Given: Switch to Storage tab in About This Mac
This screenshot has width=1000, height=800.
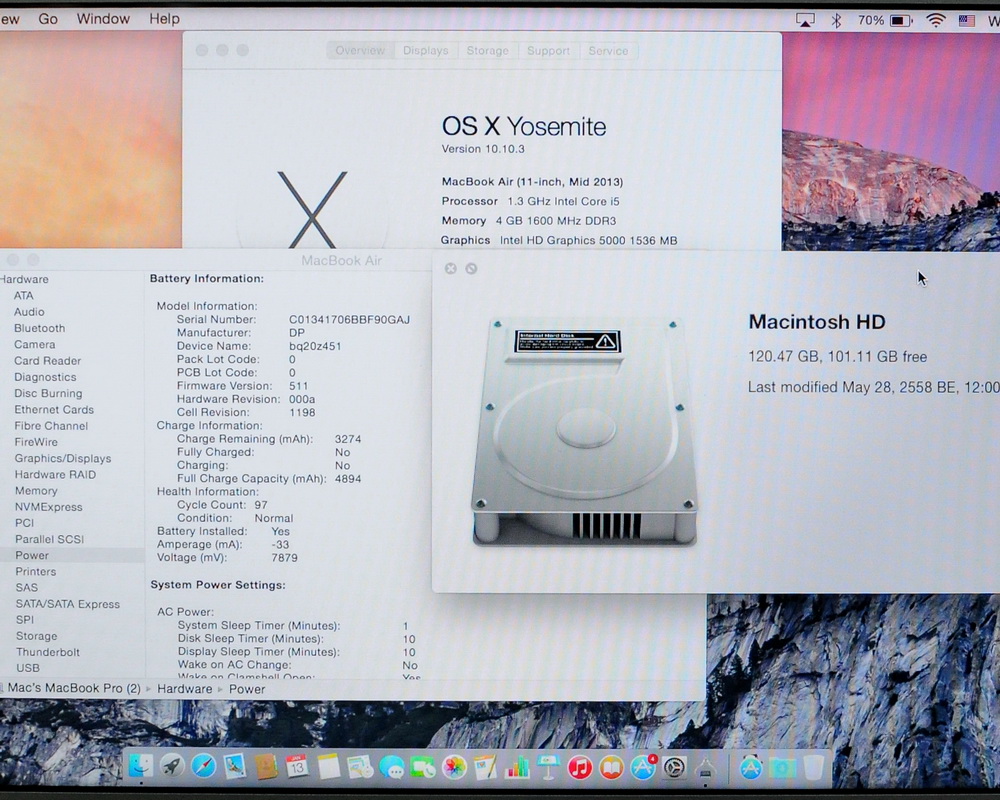Looking at the screenshot, I should click(487, 50).
